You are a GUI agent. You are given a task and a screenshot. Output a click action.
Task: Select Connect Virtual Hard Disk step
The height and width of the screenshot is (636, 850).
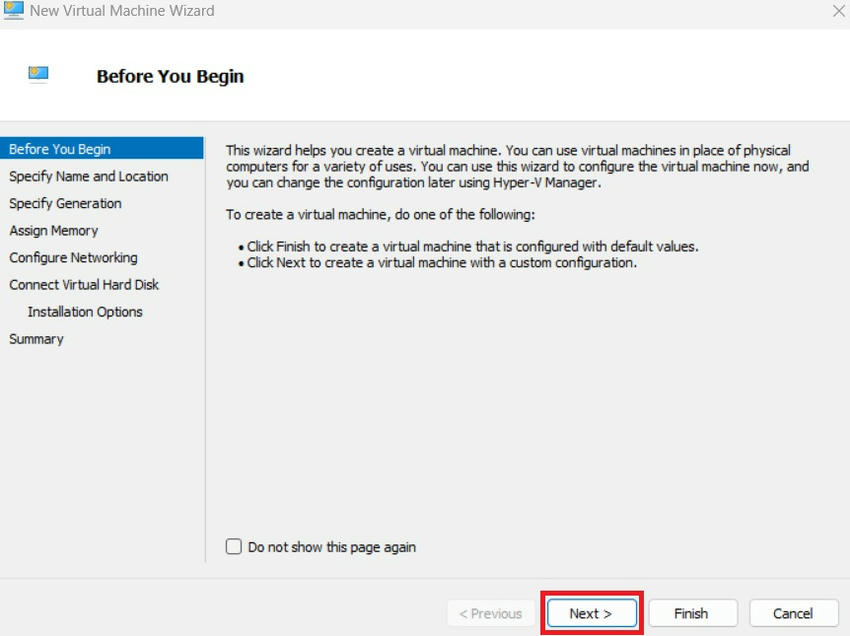click(x=85, y=284)
